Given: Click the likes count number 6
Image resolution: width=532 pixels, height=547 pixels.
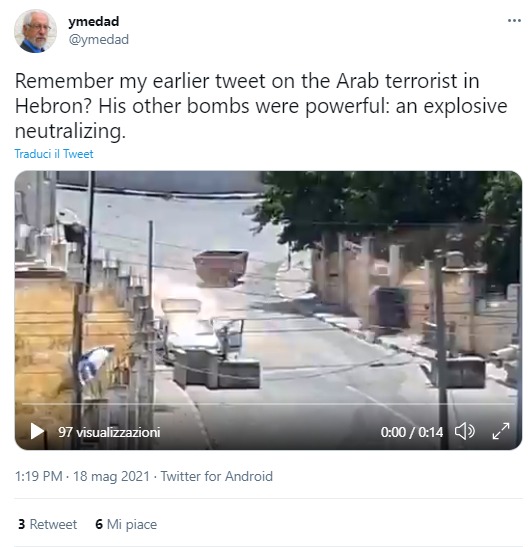Looking at the screenshot, I should (99, 524).
